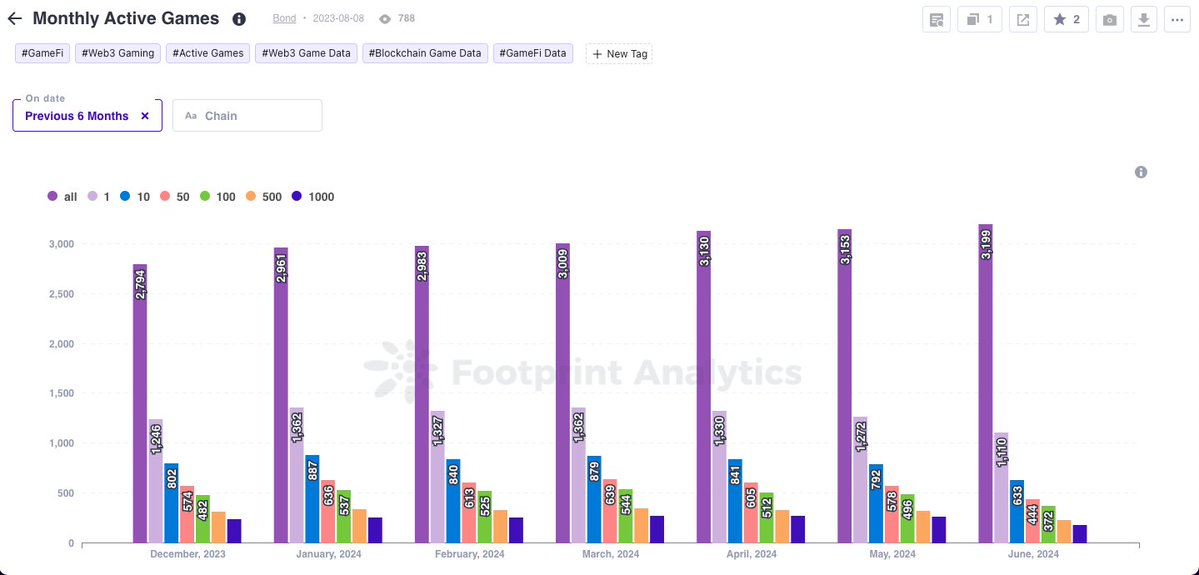Open the three-dots more options menu
Screen dimensions: 1199x575
click(1177, 19)
